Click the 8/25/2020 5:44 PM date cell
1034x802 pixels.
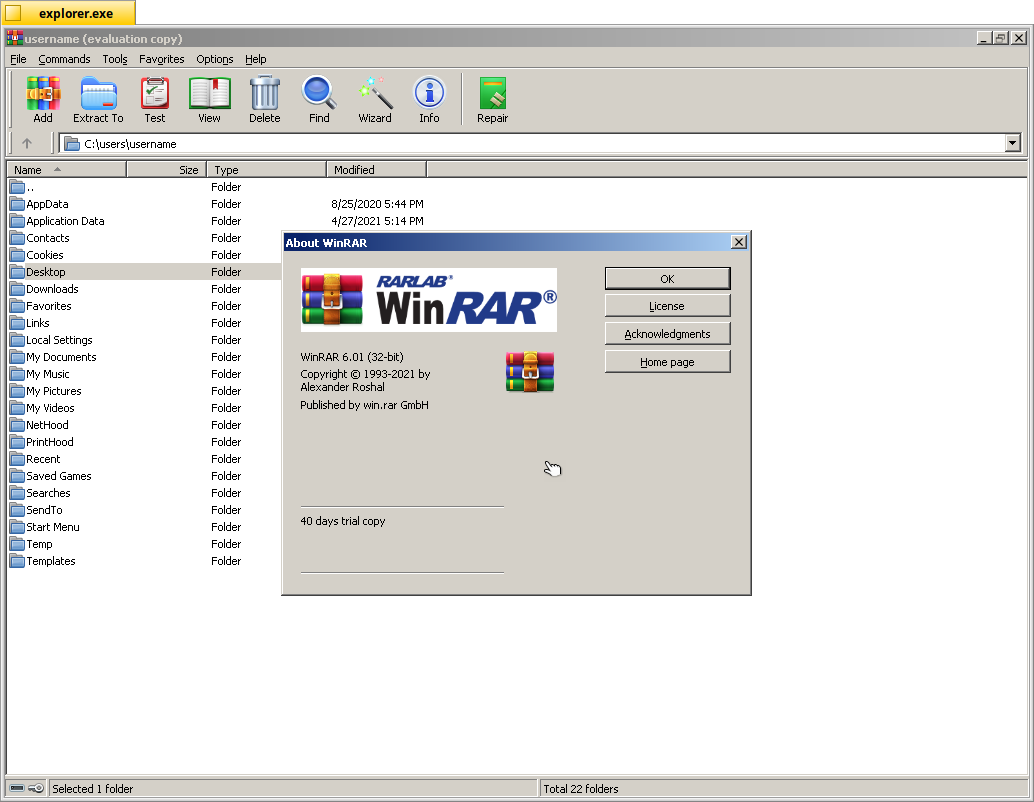[x=377, y=204]
